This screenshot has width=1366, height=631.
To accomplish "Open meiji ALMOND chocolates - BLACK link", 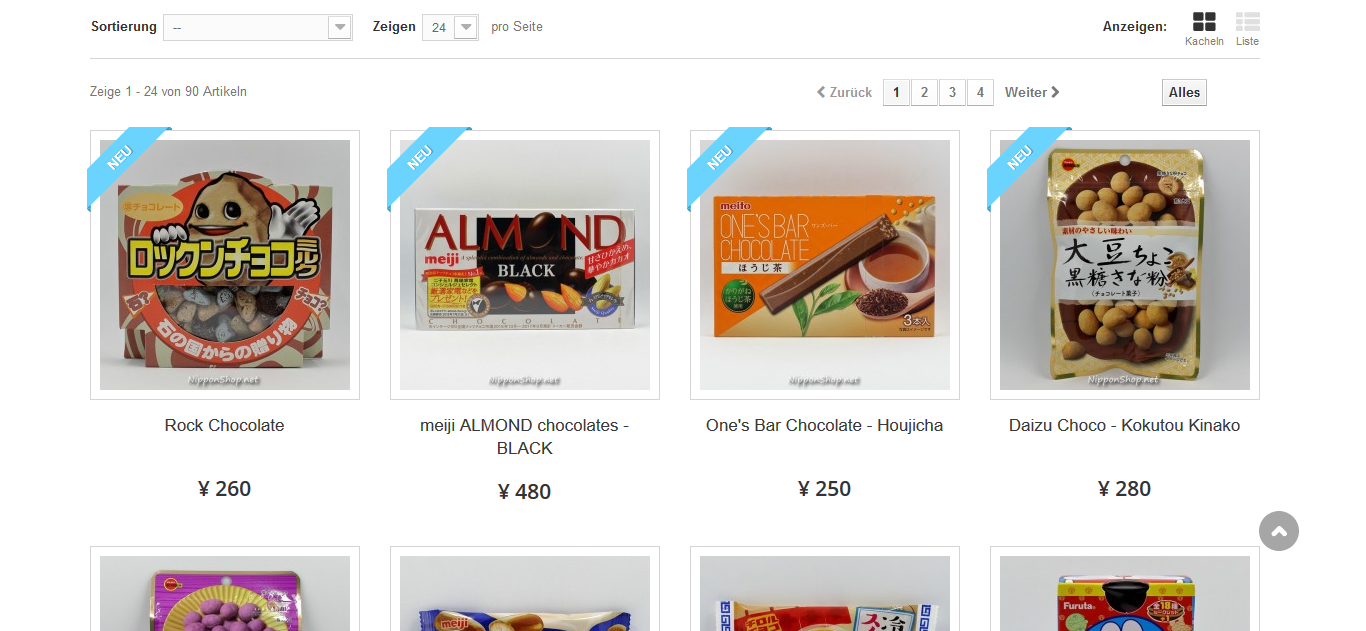I will (525, 437).
